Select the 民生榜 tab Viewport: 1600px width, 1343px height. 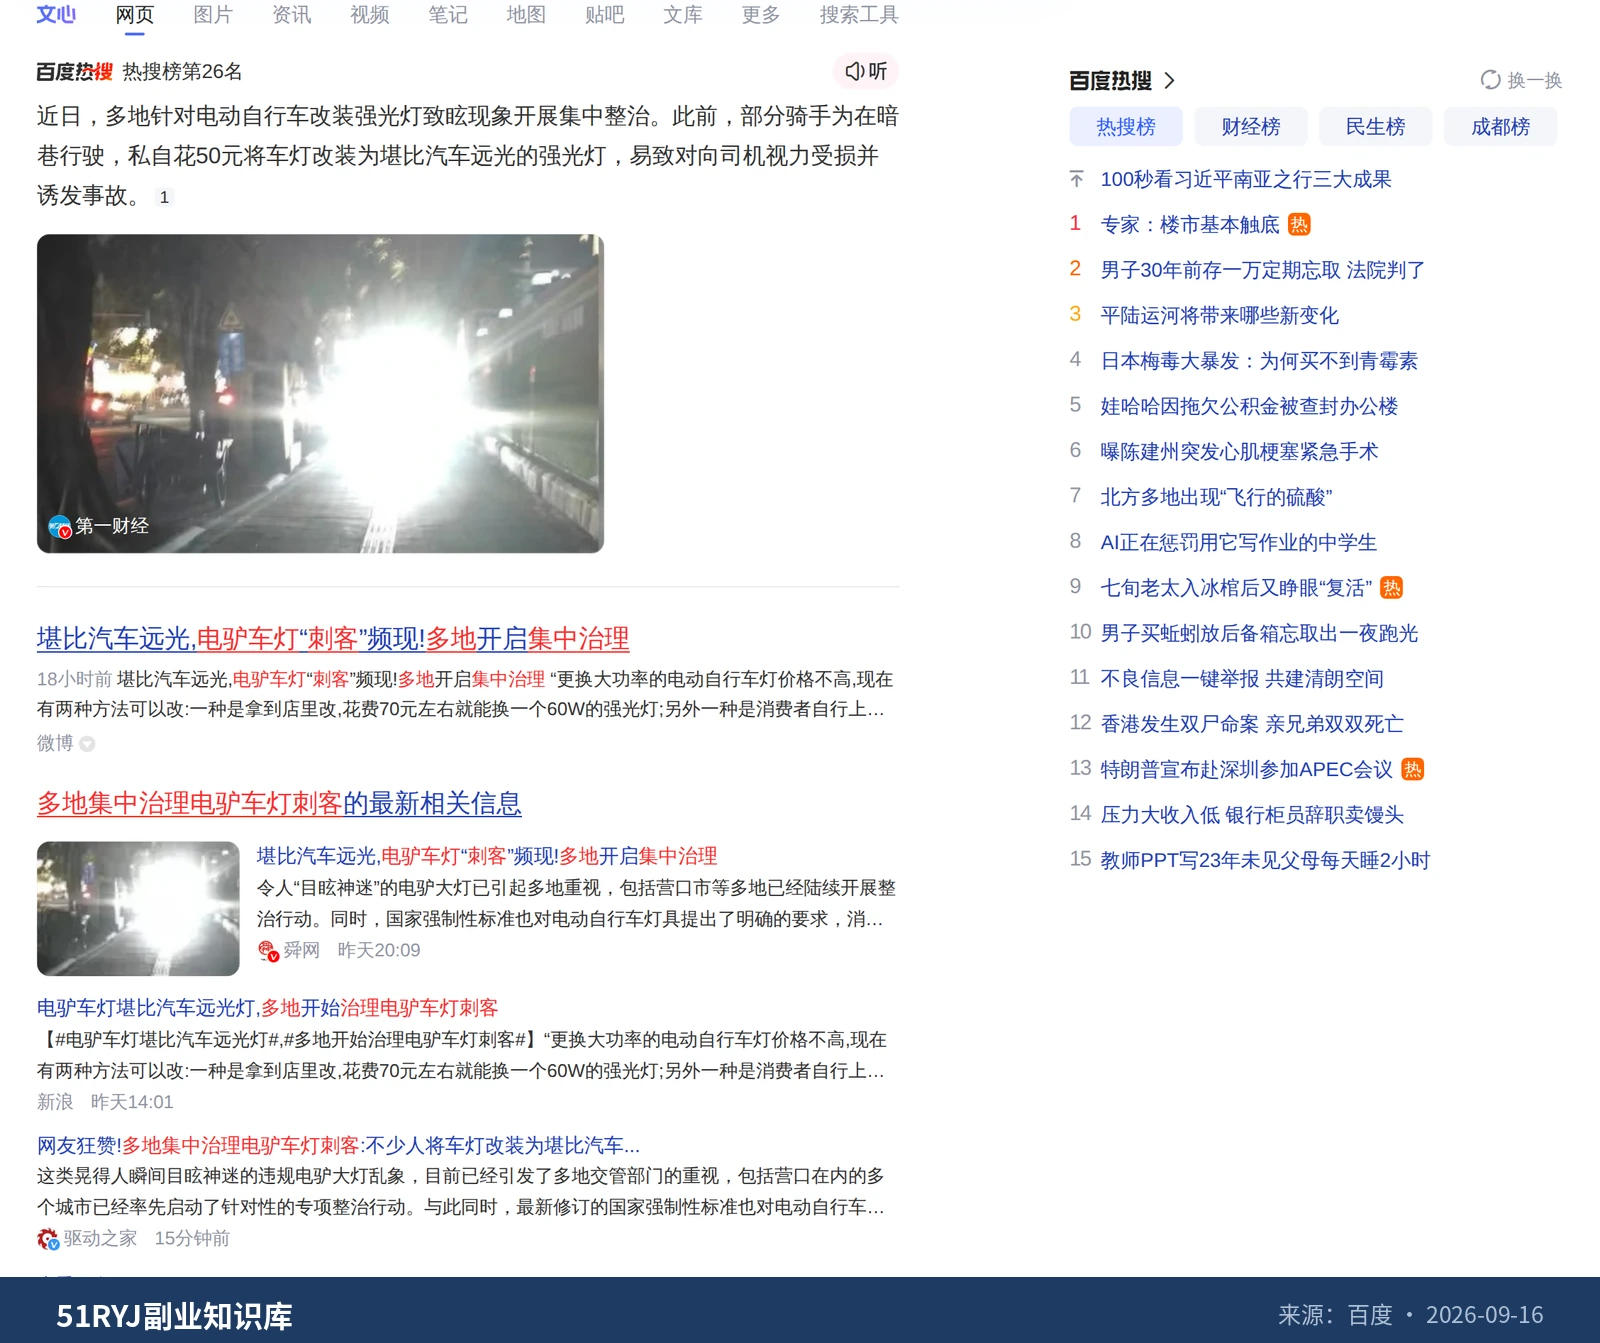pos(1375,127)
